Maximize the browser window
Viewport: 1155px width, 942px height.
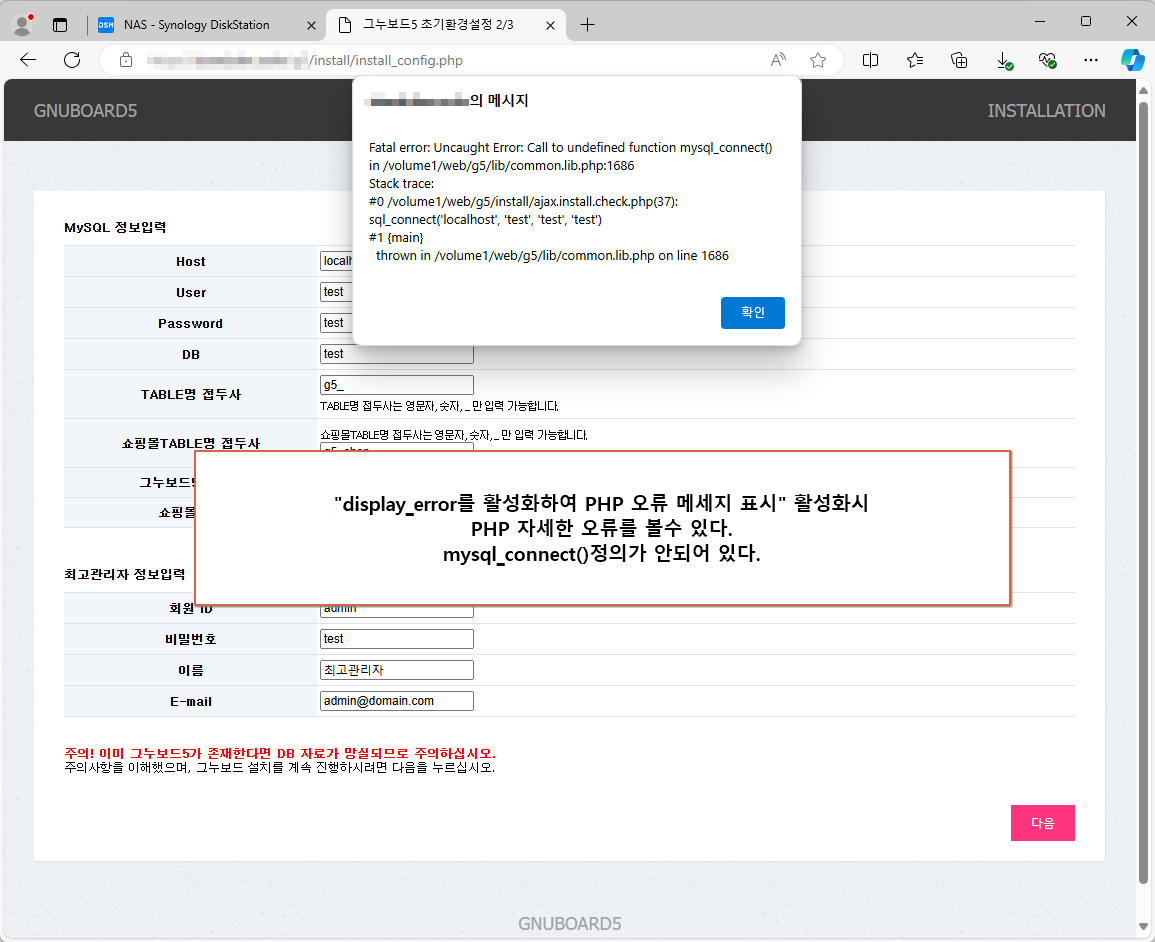(1086, 21)
